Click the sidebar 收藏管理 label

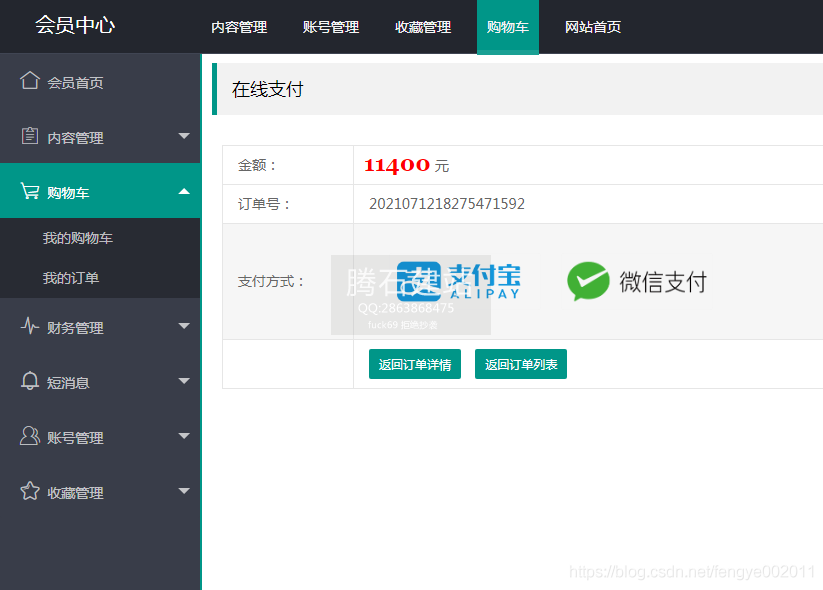75,493
